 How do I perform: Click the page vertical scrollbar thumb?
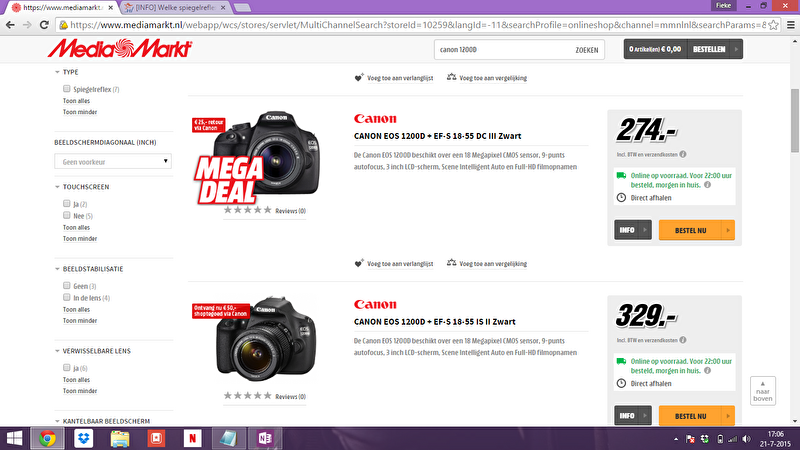click(794, 120)
